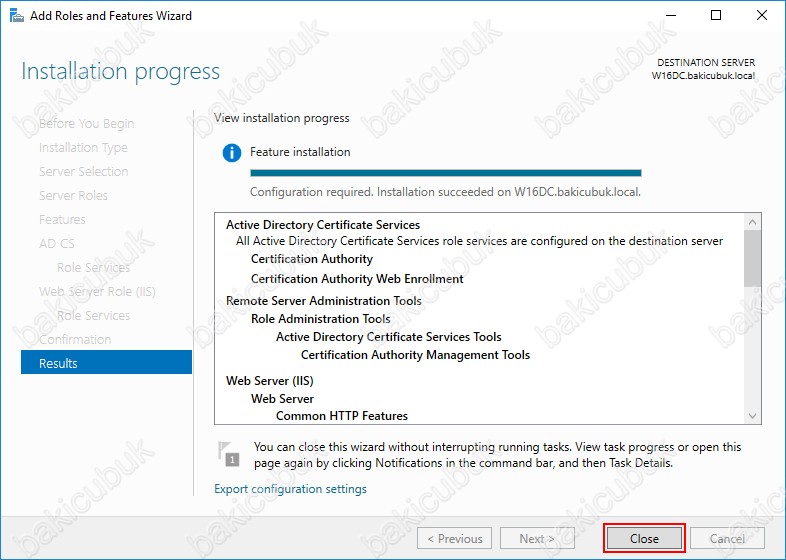This screenshot has height=560, width=786.
Task: Select the AD CS step
Action: [x=57, y=244]
